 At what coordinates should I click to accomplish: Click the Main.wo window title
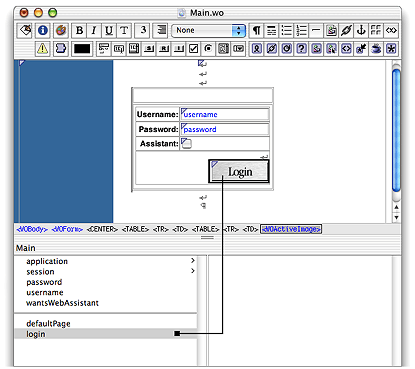click(x=207, y=13)
